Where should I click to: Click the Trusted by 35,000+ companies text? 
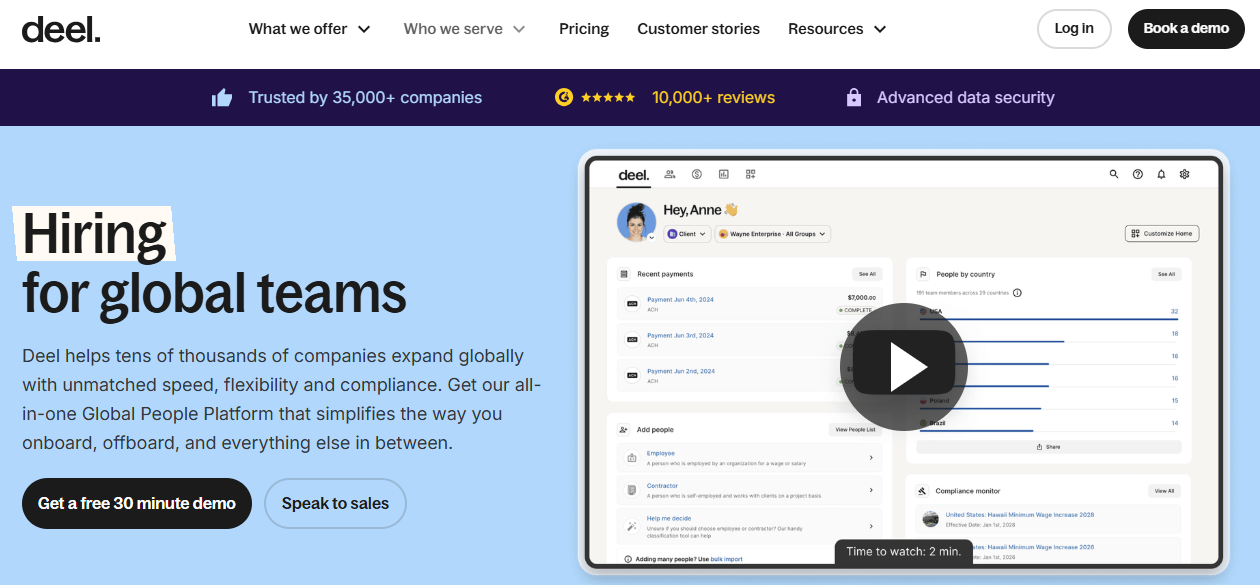coord(365,97)
